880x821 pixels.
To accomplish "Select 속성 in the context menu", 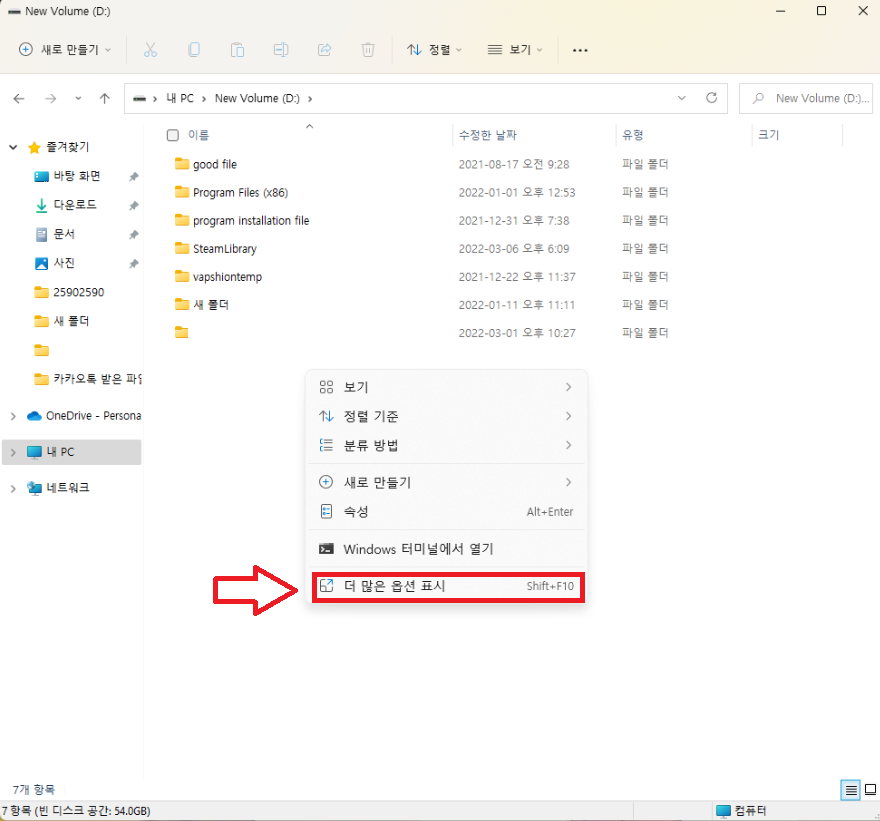I will coord(447,512).
